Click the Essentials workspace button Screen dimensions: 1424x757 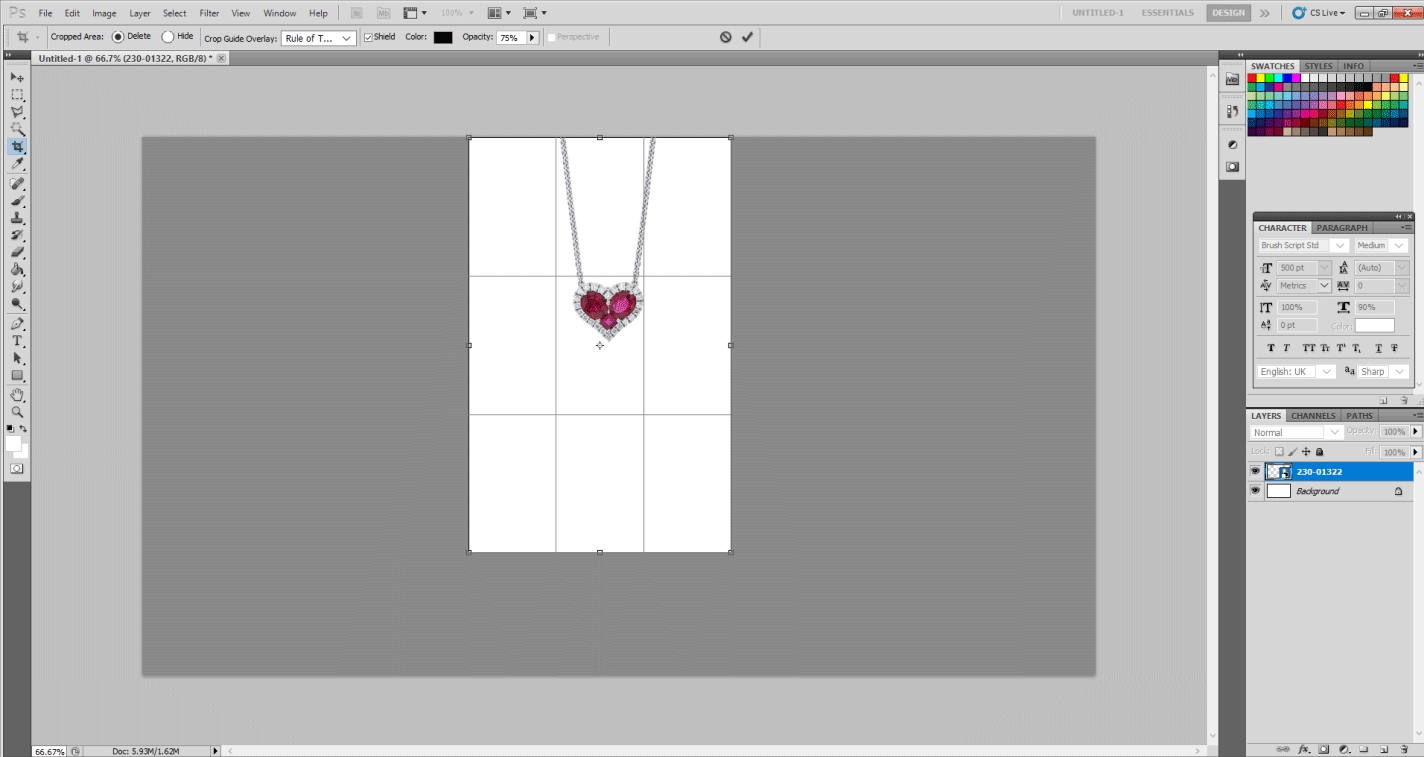click(x=1167, y=13)
